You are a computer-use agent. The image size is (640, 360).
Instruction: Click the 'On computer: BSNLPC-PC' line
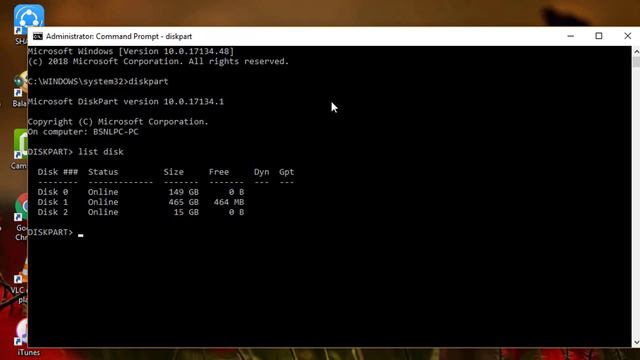(x=83, y=132)
